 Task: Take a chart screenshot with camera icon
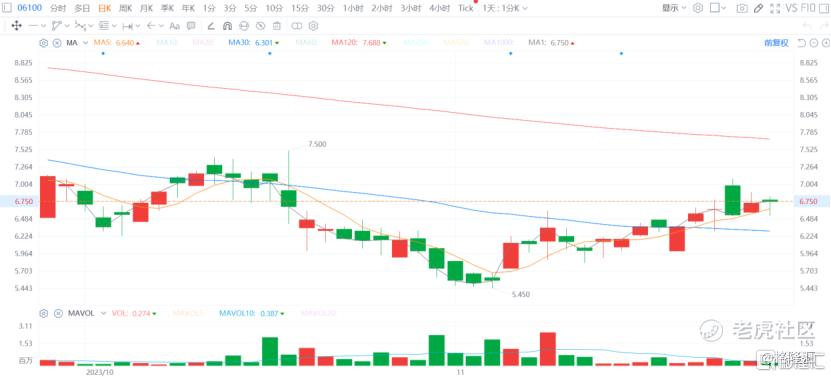[742, 8]
